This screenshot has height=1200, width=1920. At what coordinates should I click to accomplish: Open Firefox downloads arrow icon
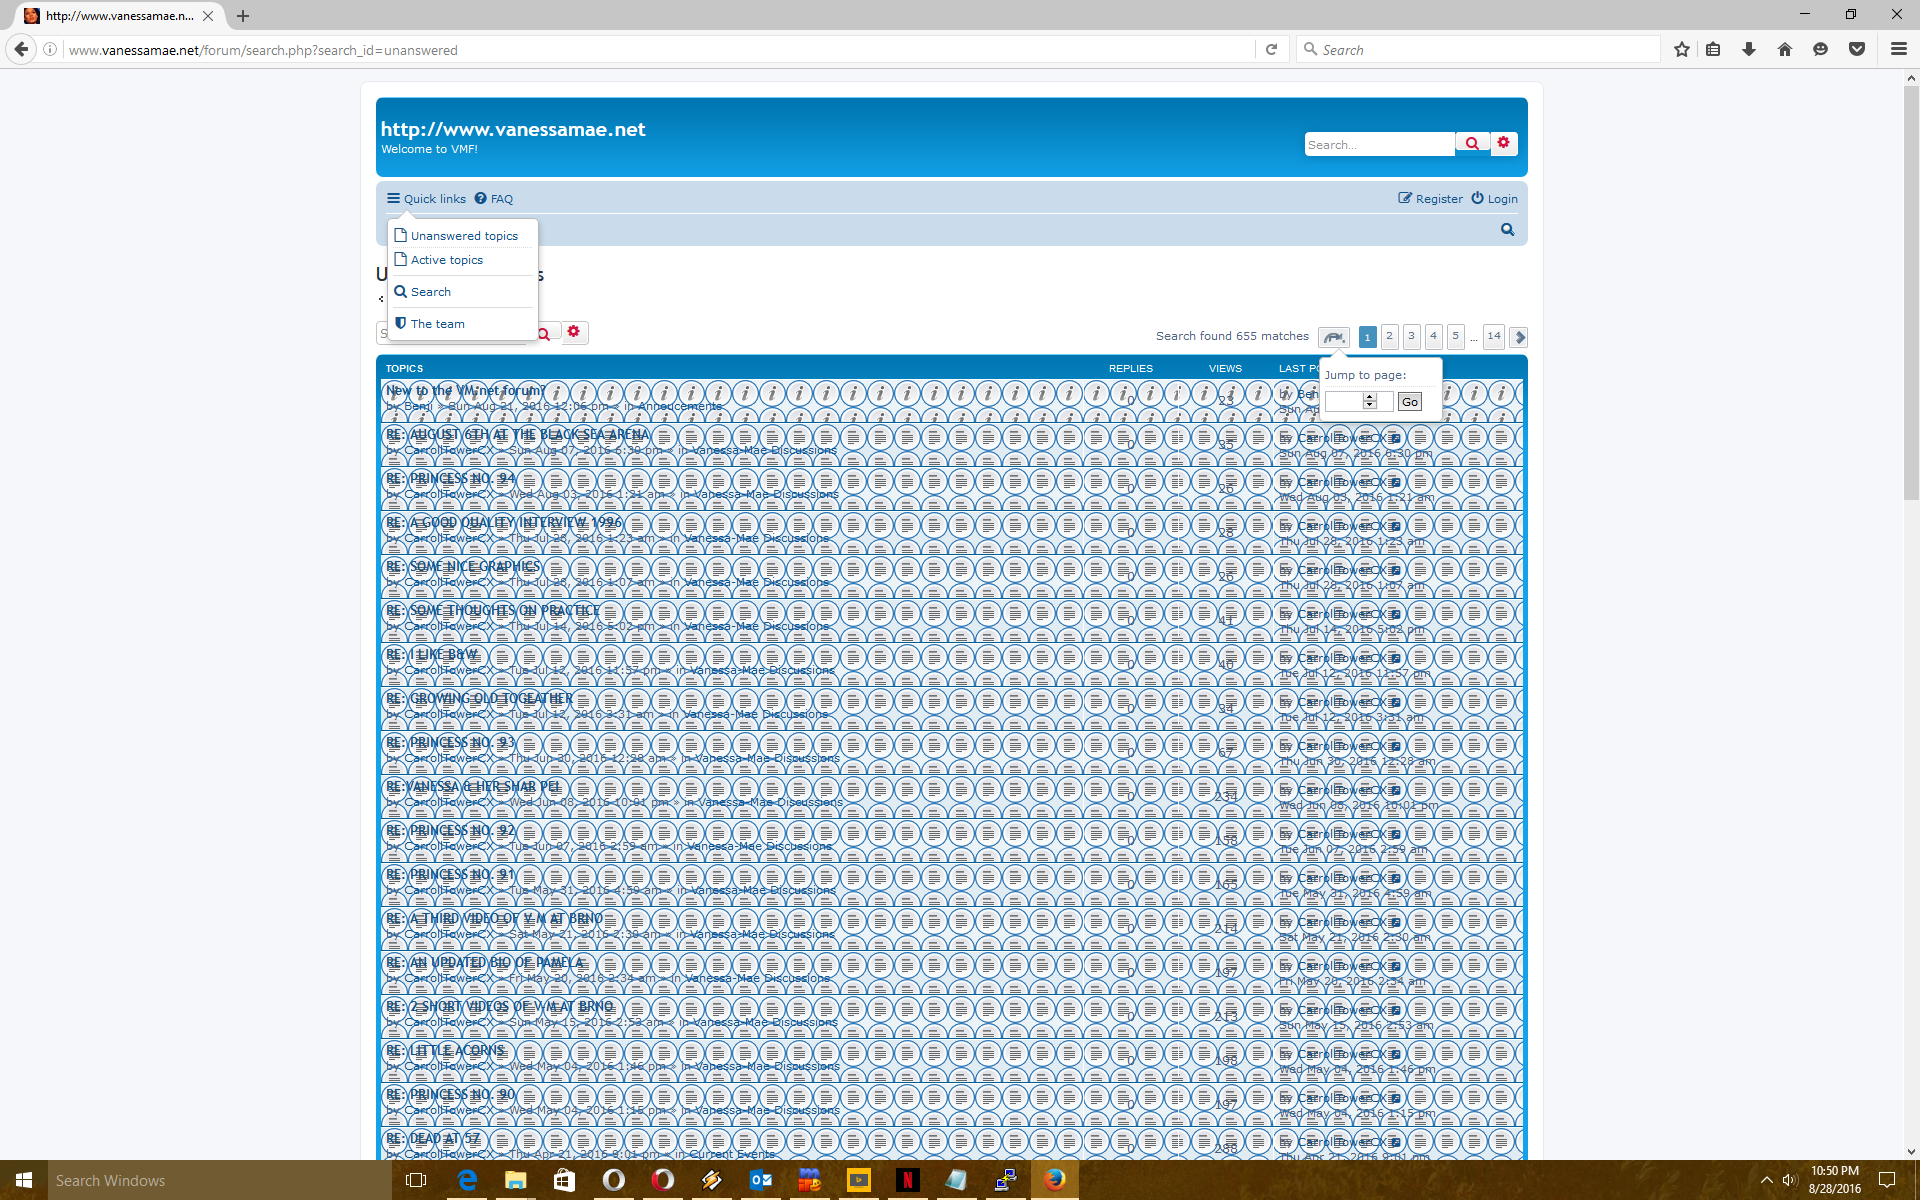pos(1749,49)
